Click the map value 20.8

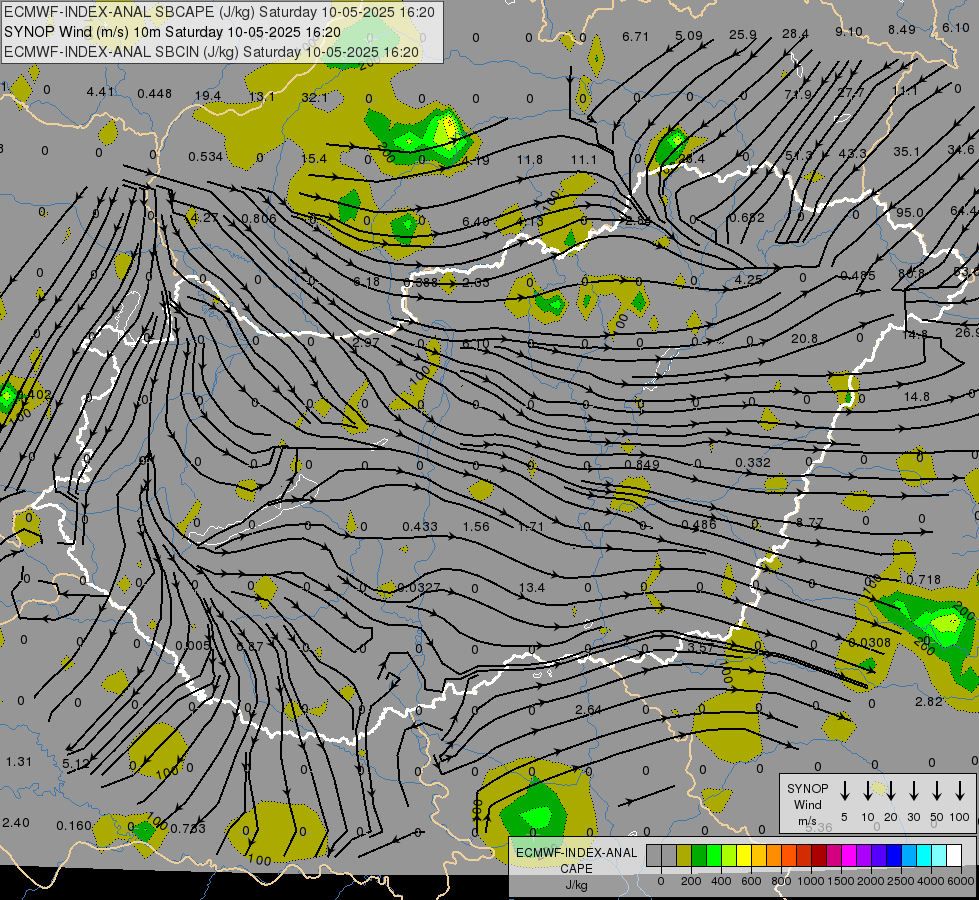tap(804, 339)
